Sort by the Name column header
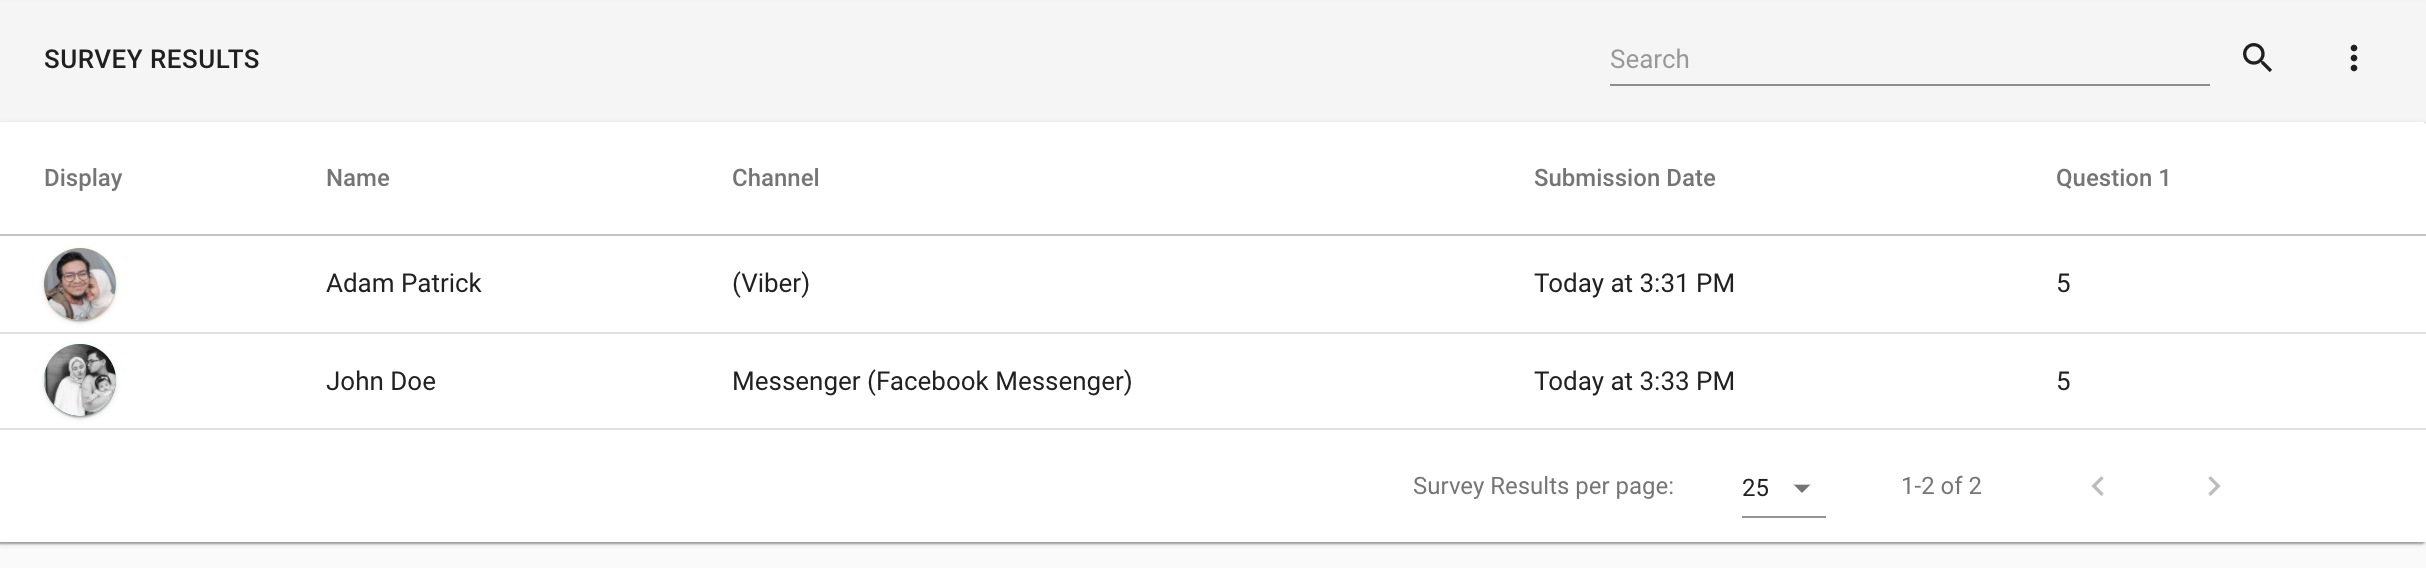The image size is (2426, 568). point(358,178)
